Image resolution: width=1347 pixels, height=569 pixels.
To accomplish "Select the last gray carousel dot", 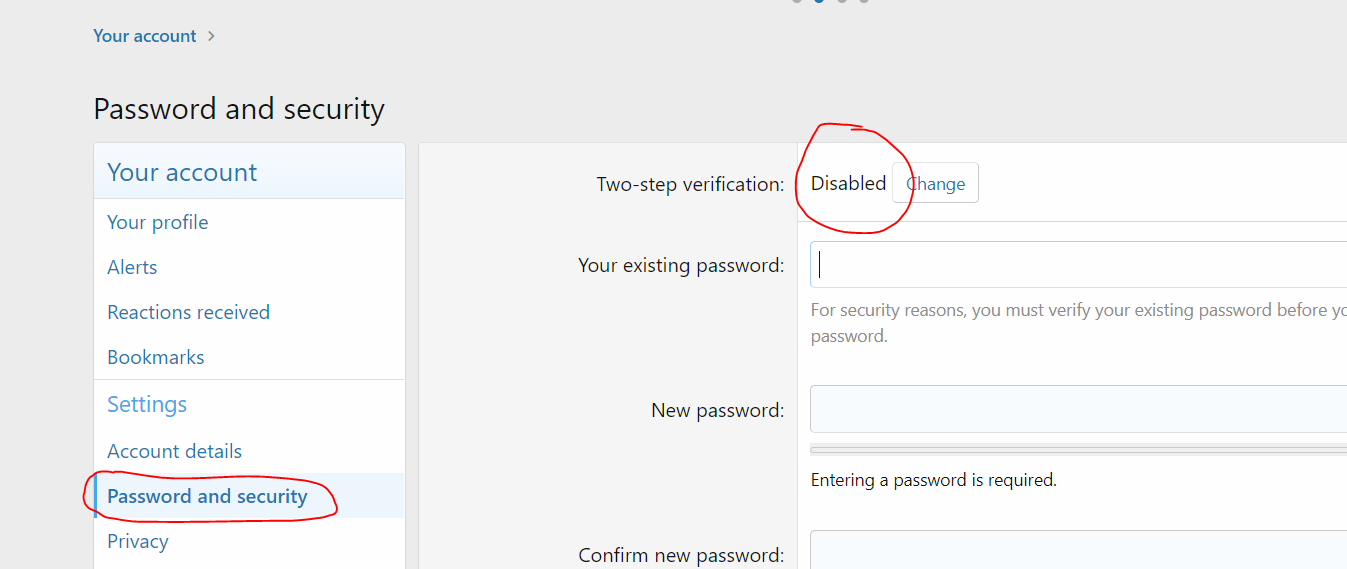I will pos(864,1).
